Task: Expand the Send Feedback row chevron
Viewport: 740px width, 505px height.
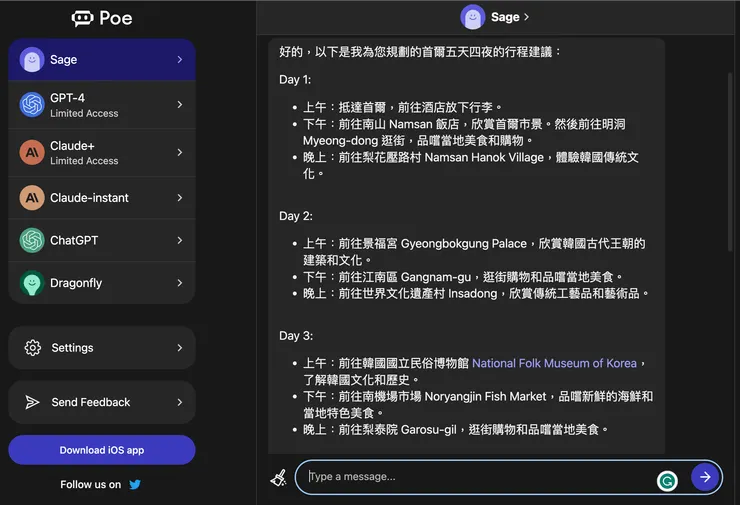Action: tap(179, 402)
